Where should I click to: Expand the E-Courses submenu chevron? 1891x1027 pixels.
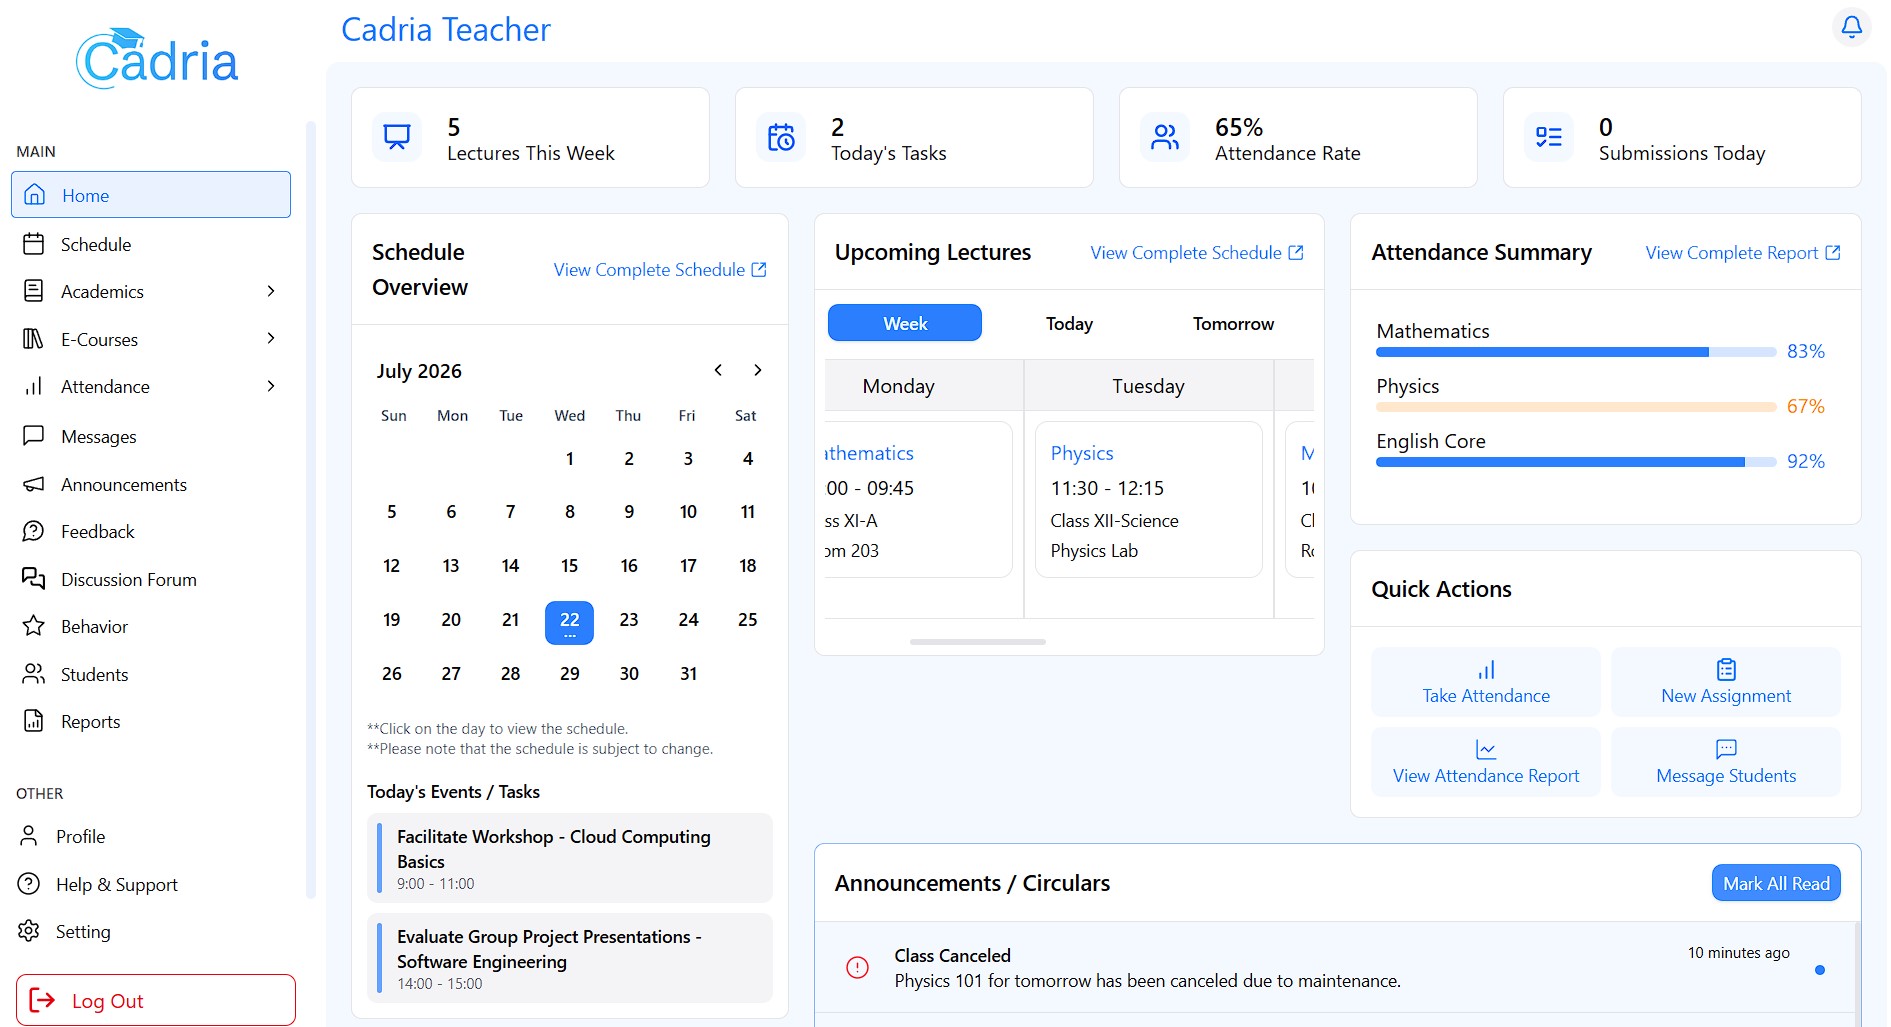point(271,338)
